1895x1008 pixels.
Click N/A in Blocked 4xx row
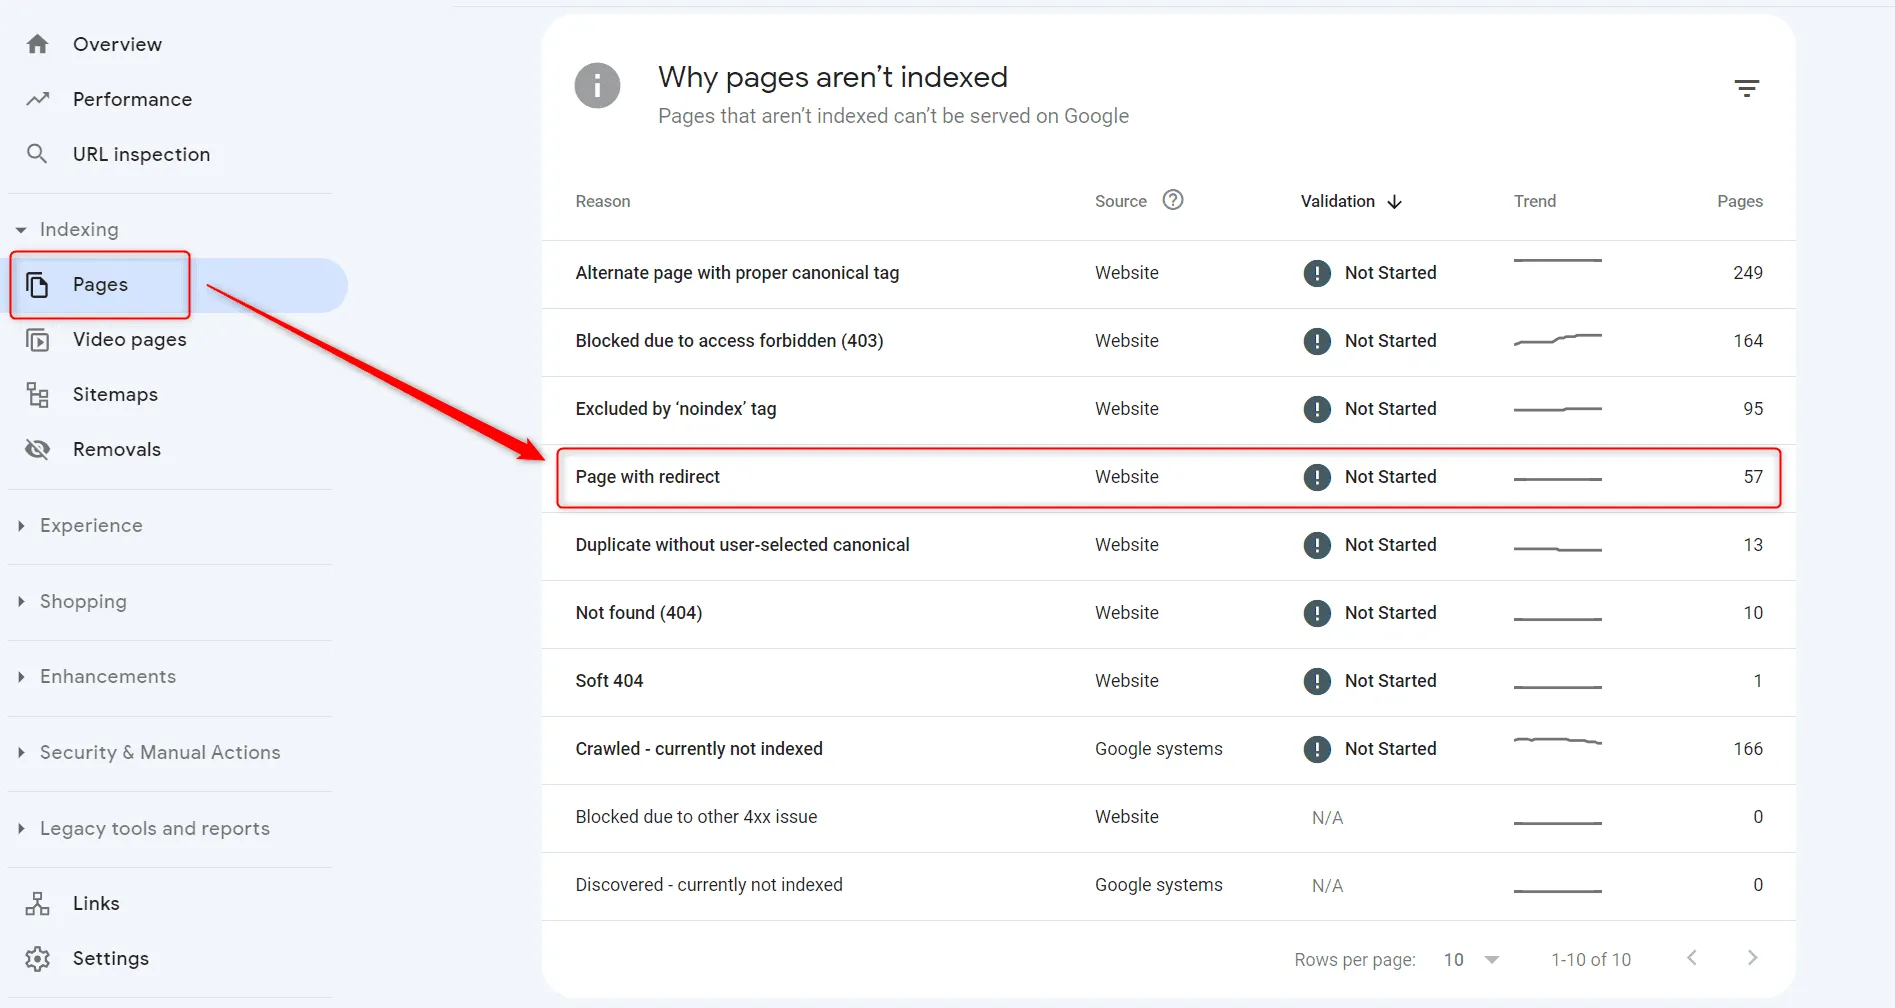click(1327, 818)
